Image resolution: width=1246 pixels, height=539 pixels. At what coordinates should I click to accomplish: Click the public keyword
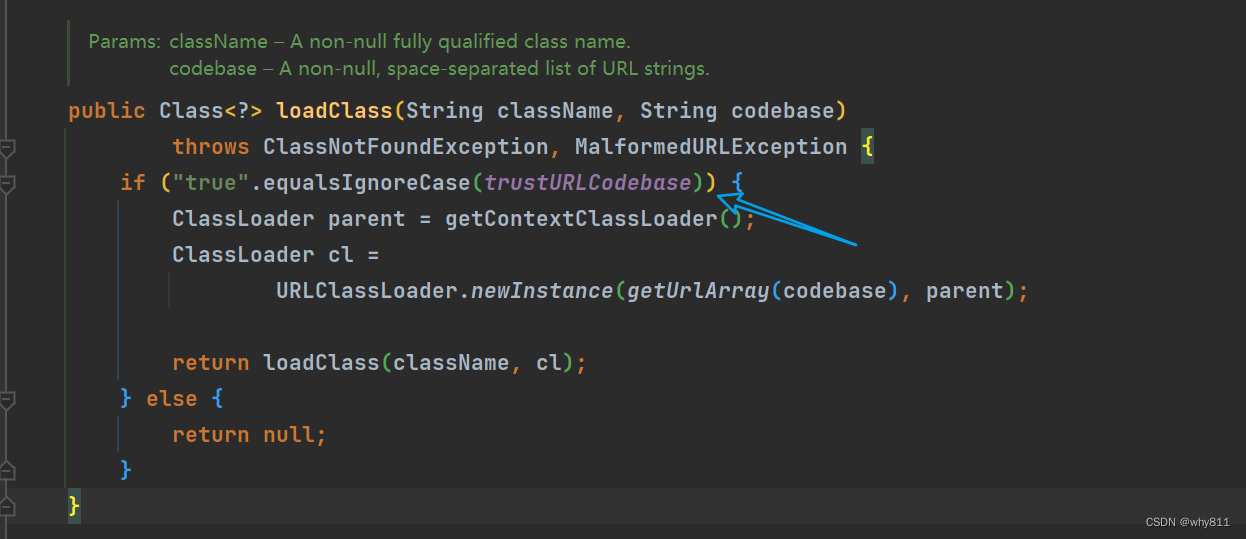pos(107,111)
